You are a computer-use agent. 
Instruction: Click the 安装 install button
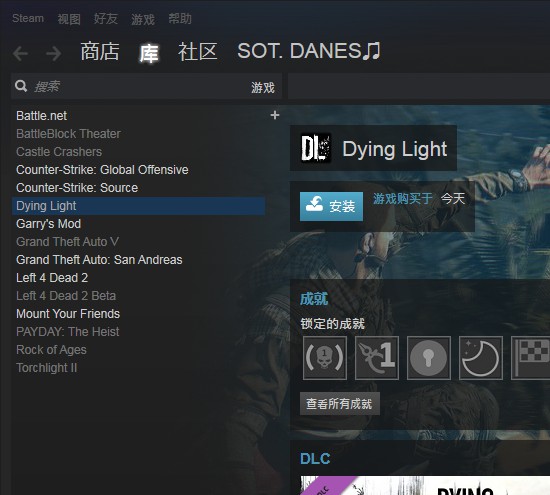pos(331,206)
